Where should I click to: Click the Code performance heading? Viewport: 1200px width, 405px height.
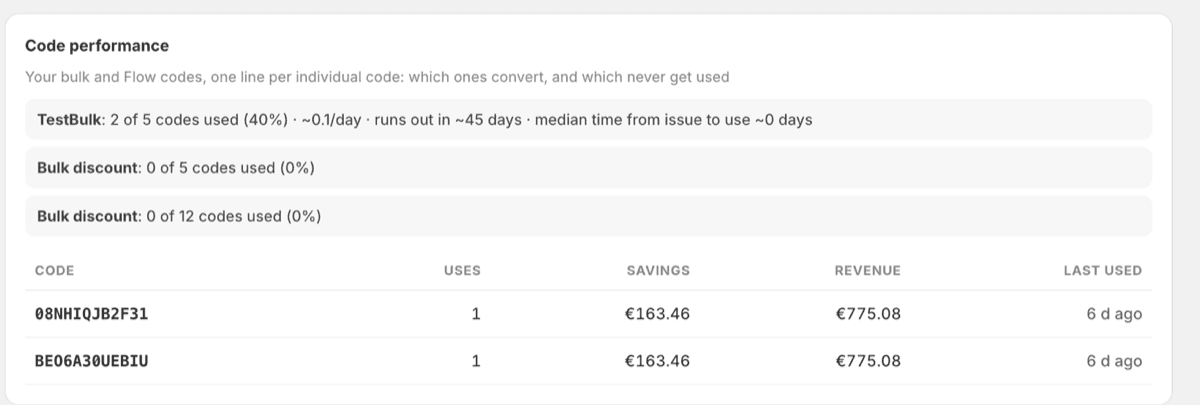[97, 46]
